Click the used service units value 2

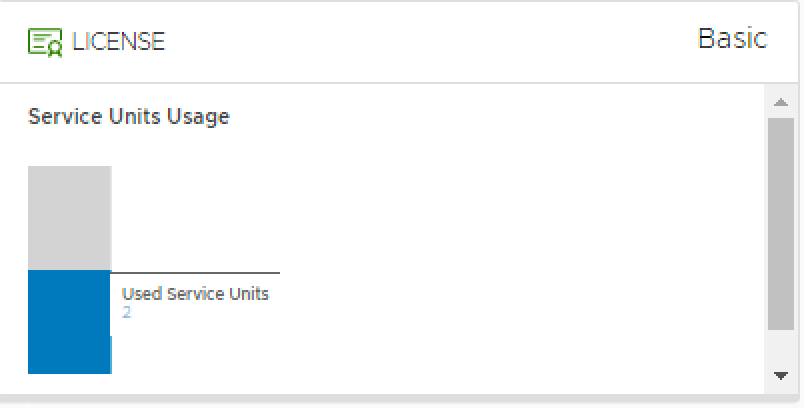click(x=127, y=312)
